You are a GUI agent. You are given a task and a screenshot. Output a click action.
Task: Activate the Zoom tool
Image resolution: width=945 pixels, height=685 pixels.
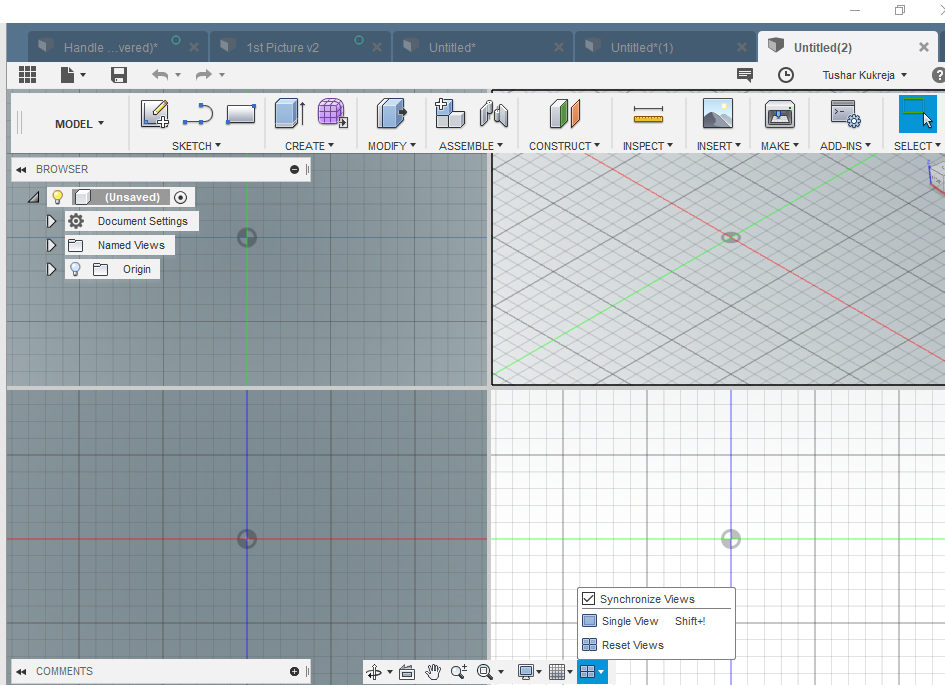(x=459, y=672)
